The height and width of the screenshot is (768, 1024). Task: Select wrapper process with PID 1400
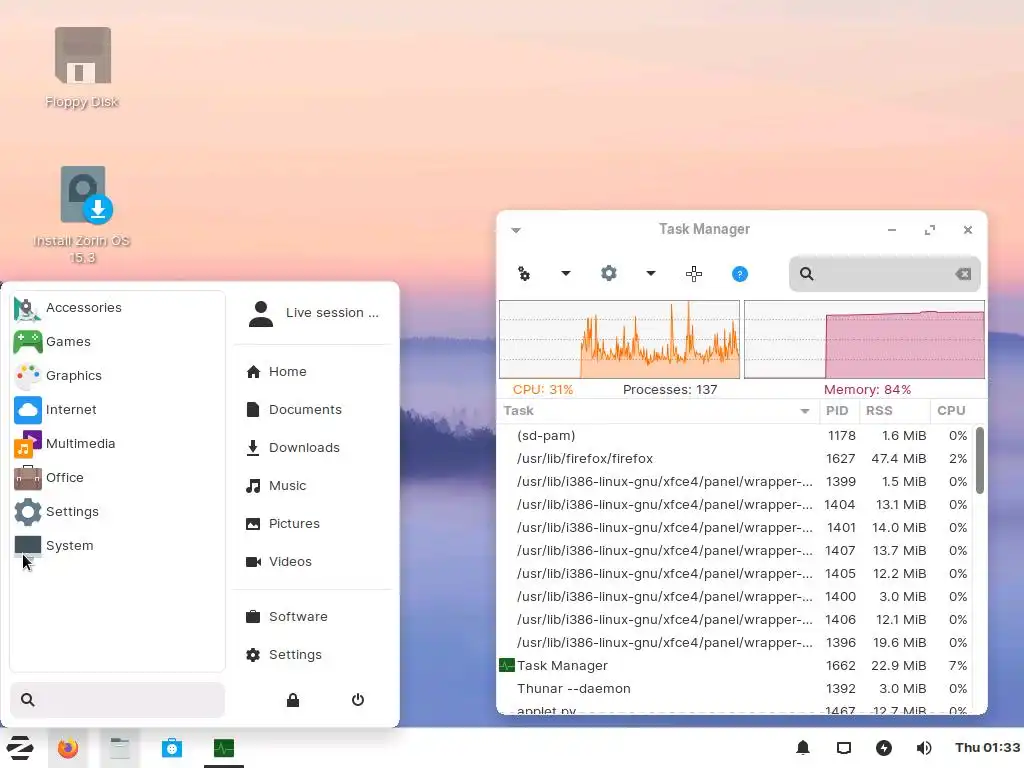click(735, 596)
